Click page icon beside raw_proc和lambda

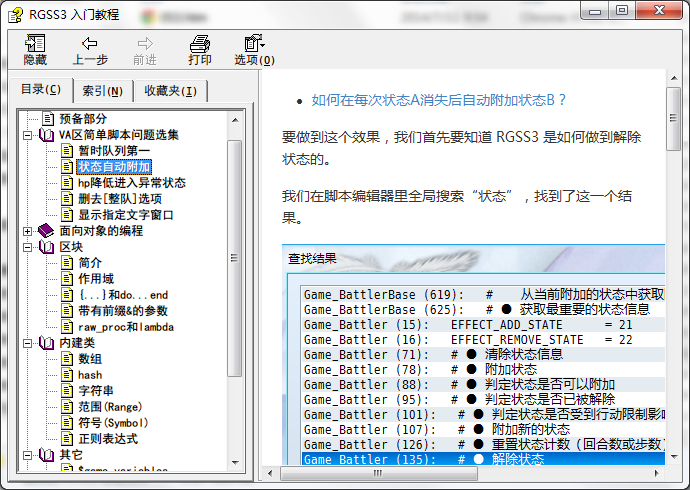pos(67,327)
